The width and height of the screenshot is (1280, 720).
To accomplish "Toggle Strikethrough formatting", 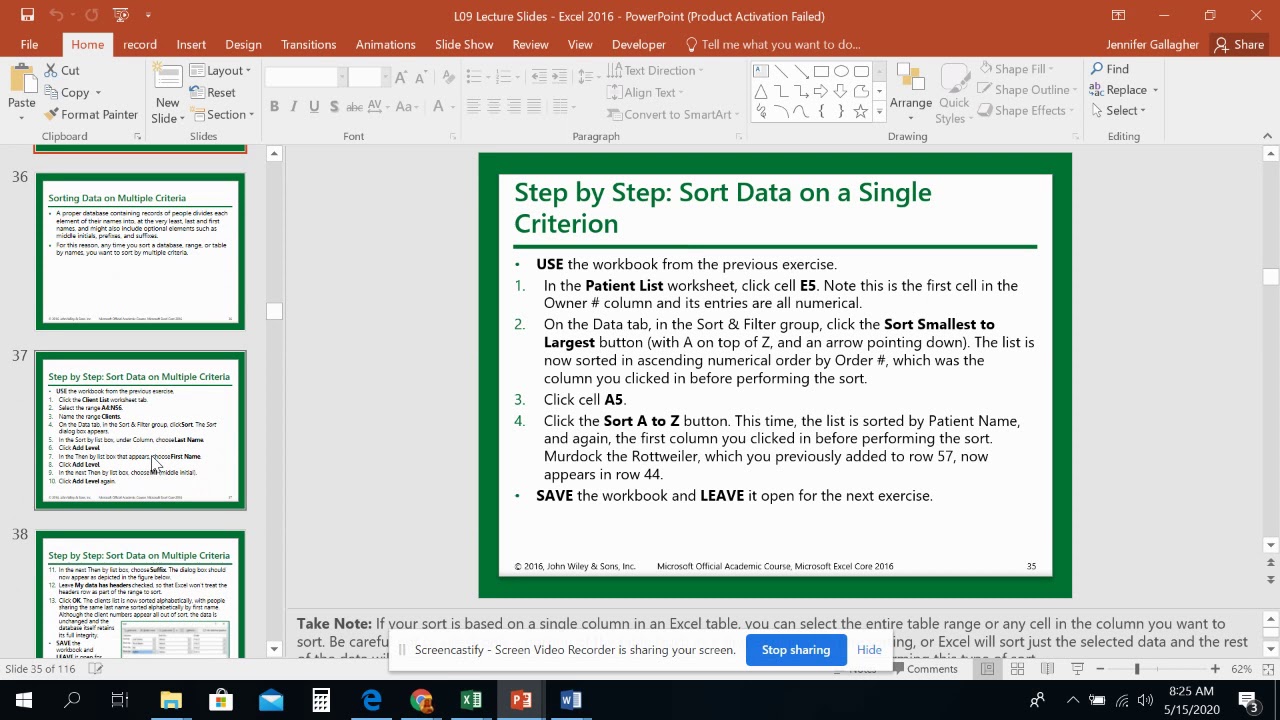I will coord(354,107).
